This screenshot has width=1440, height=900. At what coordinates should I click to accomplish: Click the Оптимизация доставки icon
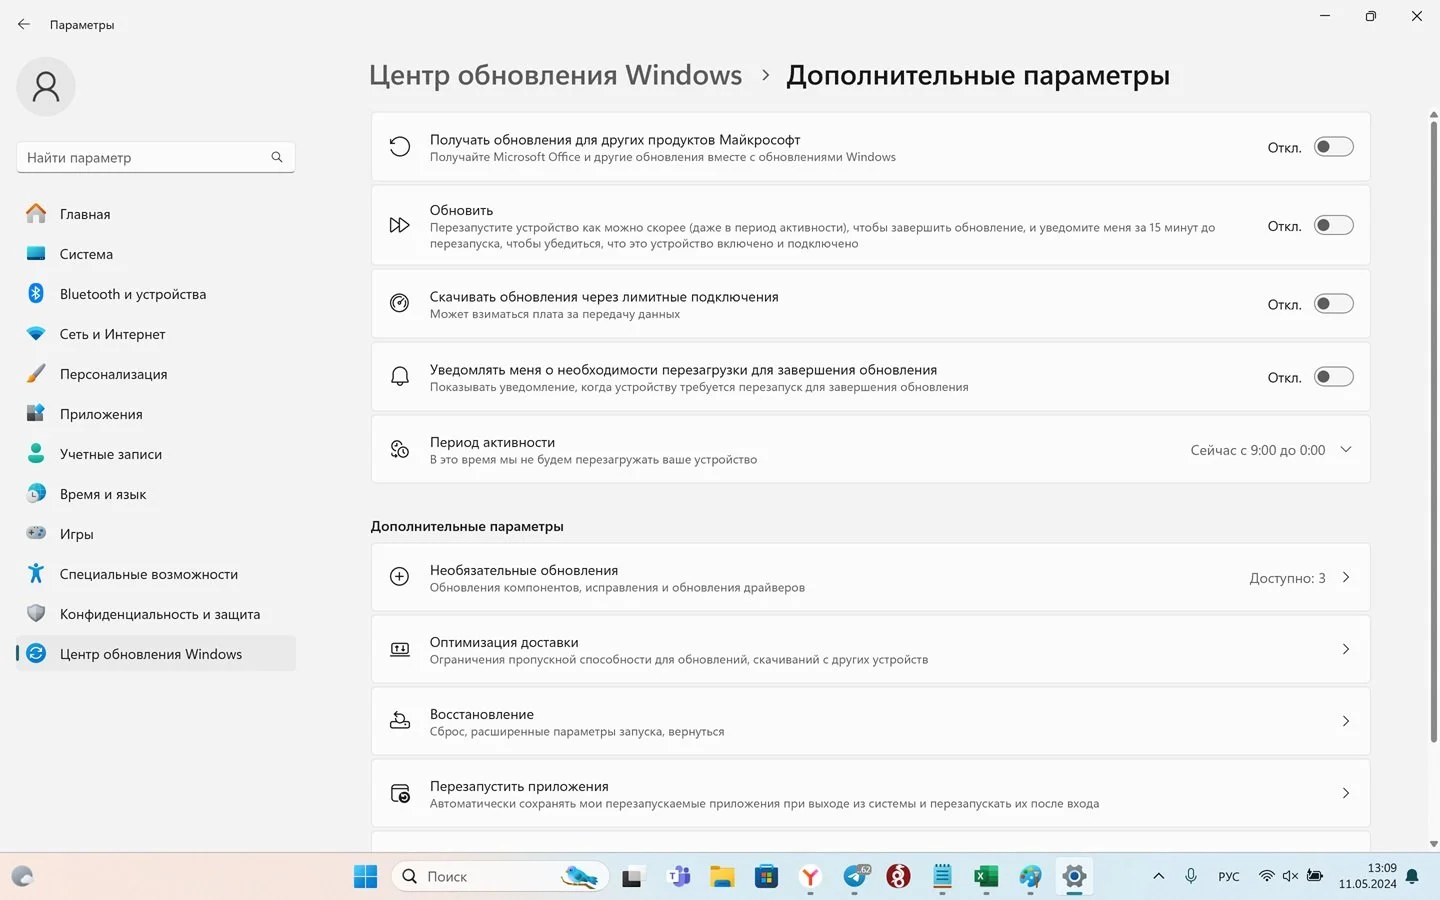(x=399, y=649)
